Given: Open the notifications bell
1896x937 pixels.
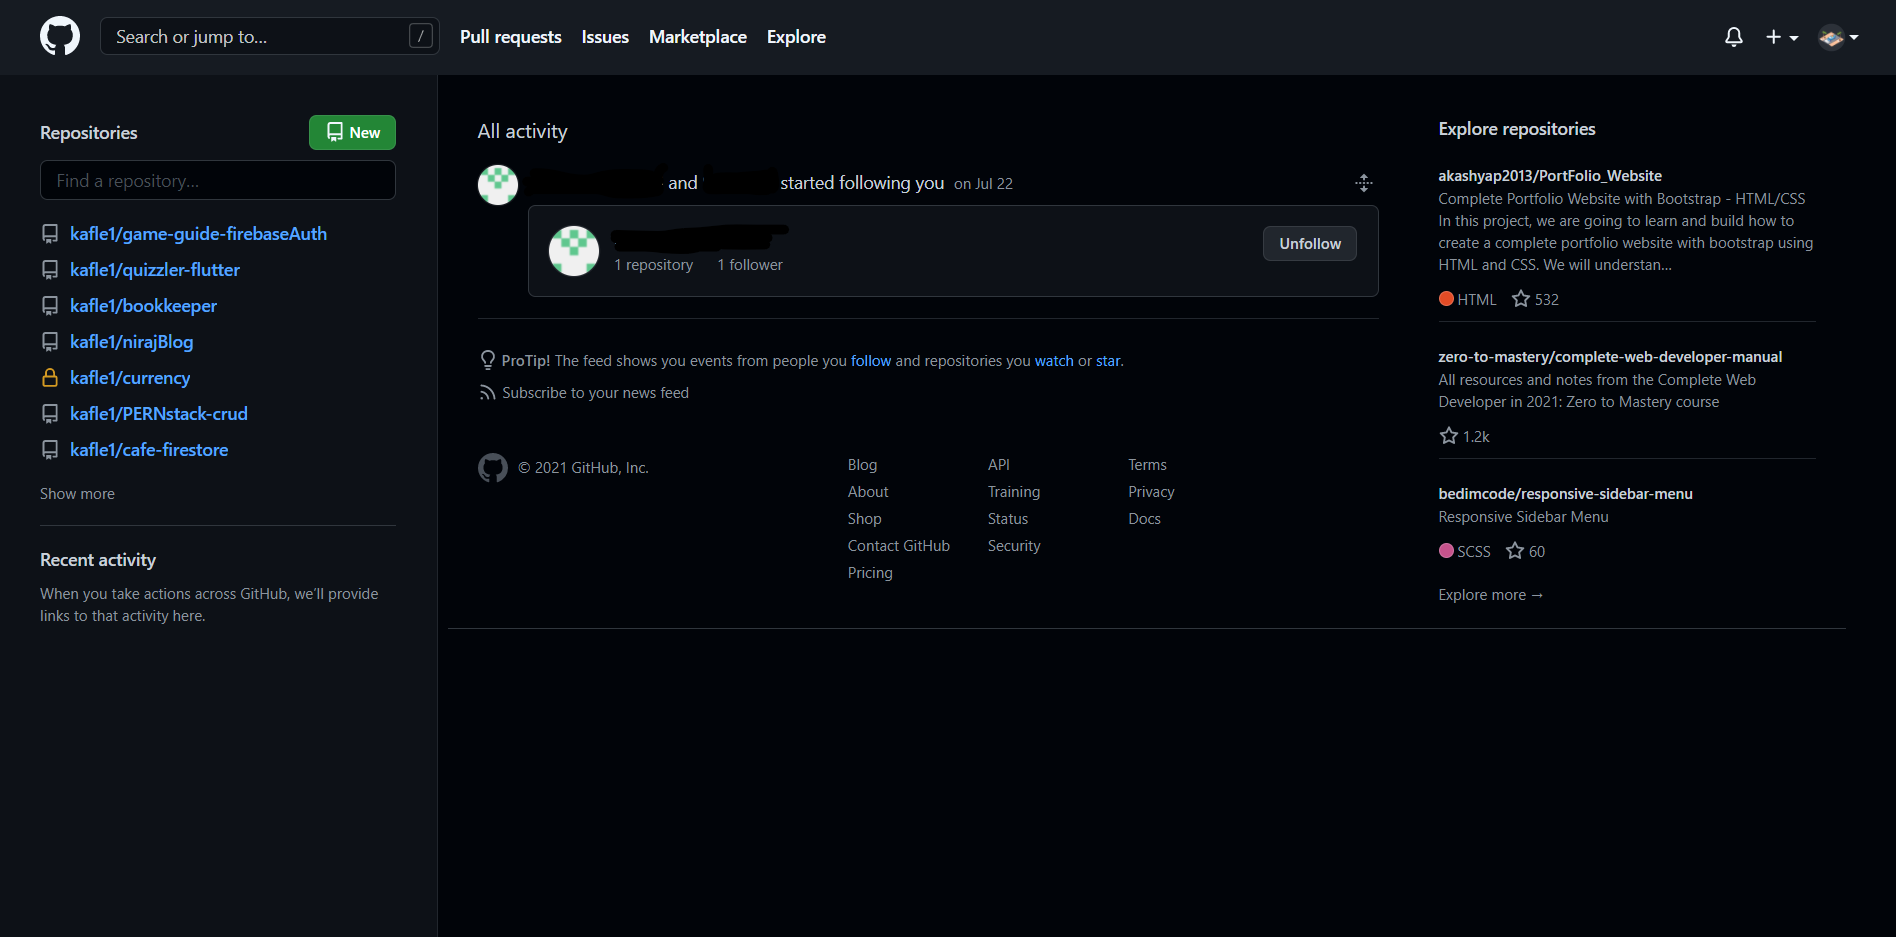Looking at the screenshot, I should pyautogui.click(x=1734, y=37).
